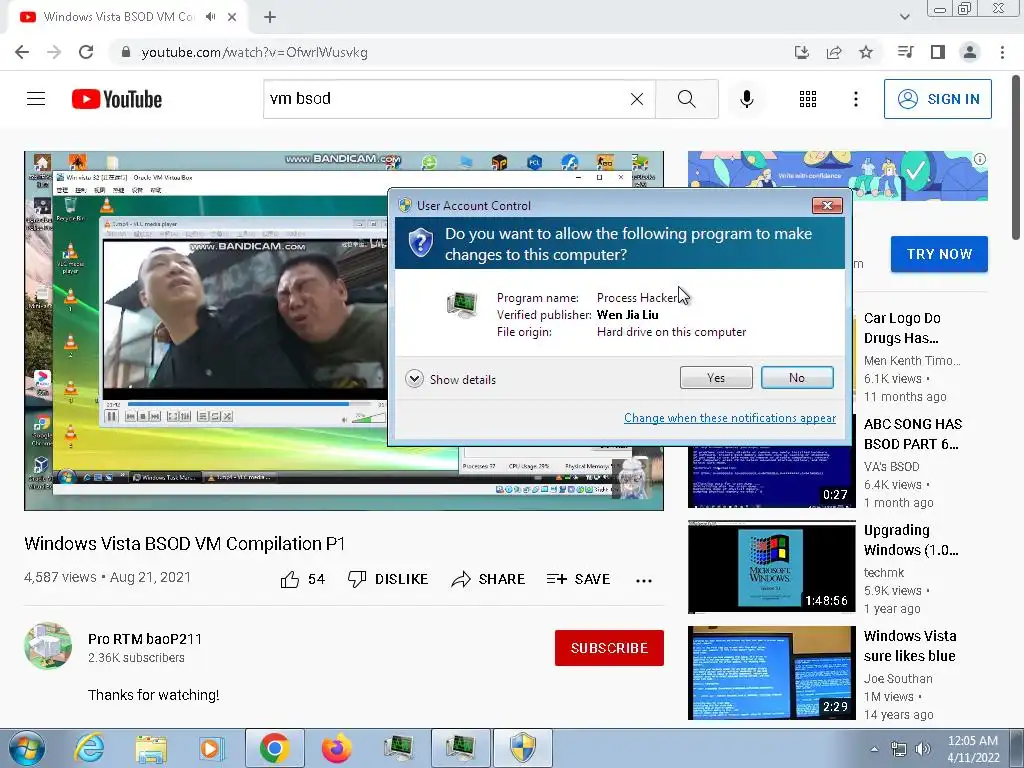Image resolution: width=1024 pixels, height=768 pixels.
Task: Open Pro RTM baoP211 channel name
Action: pyautogui.click(x=145, y=639)
